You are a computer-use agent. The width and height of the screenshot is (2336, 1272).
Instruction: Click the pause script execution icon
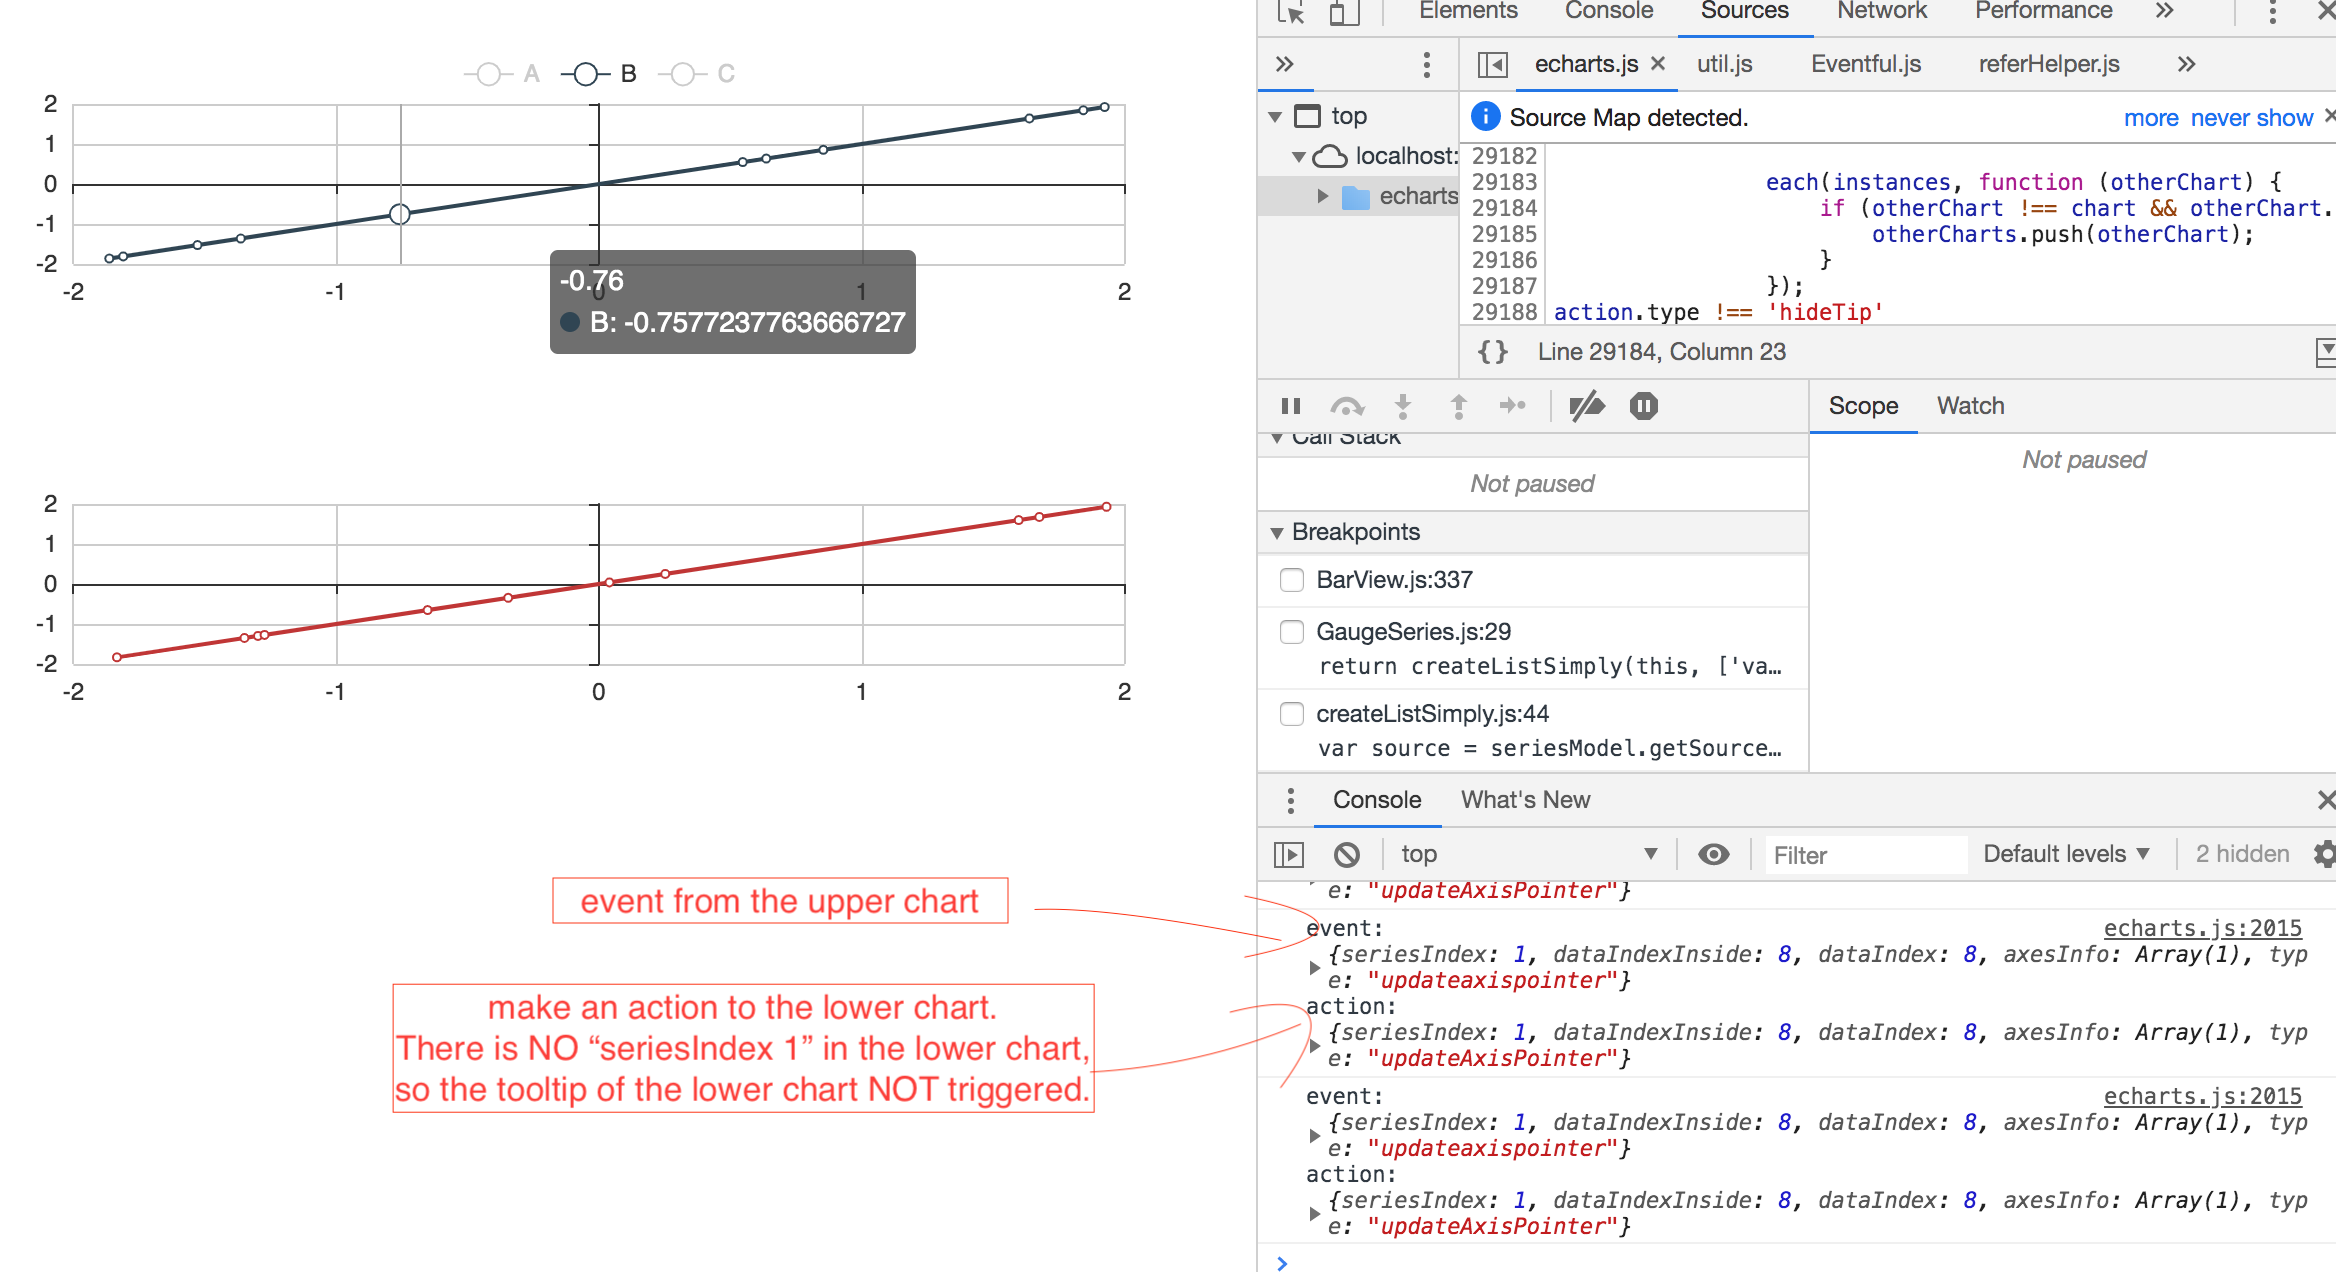1290,406
